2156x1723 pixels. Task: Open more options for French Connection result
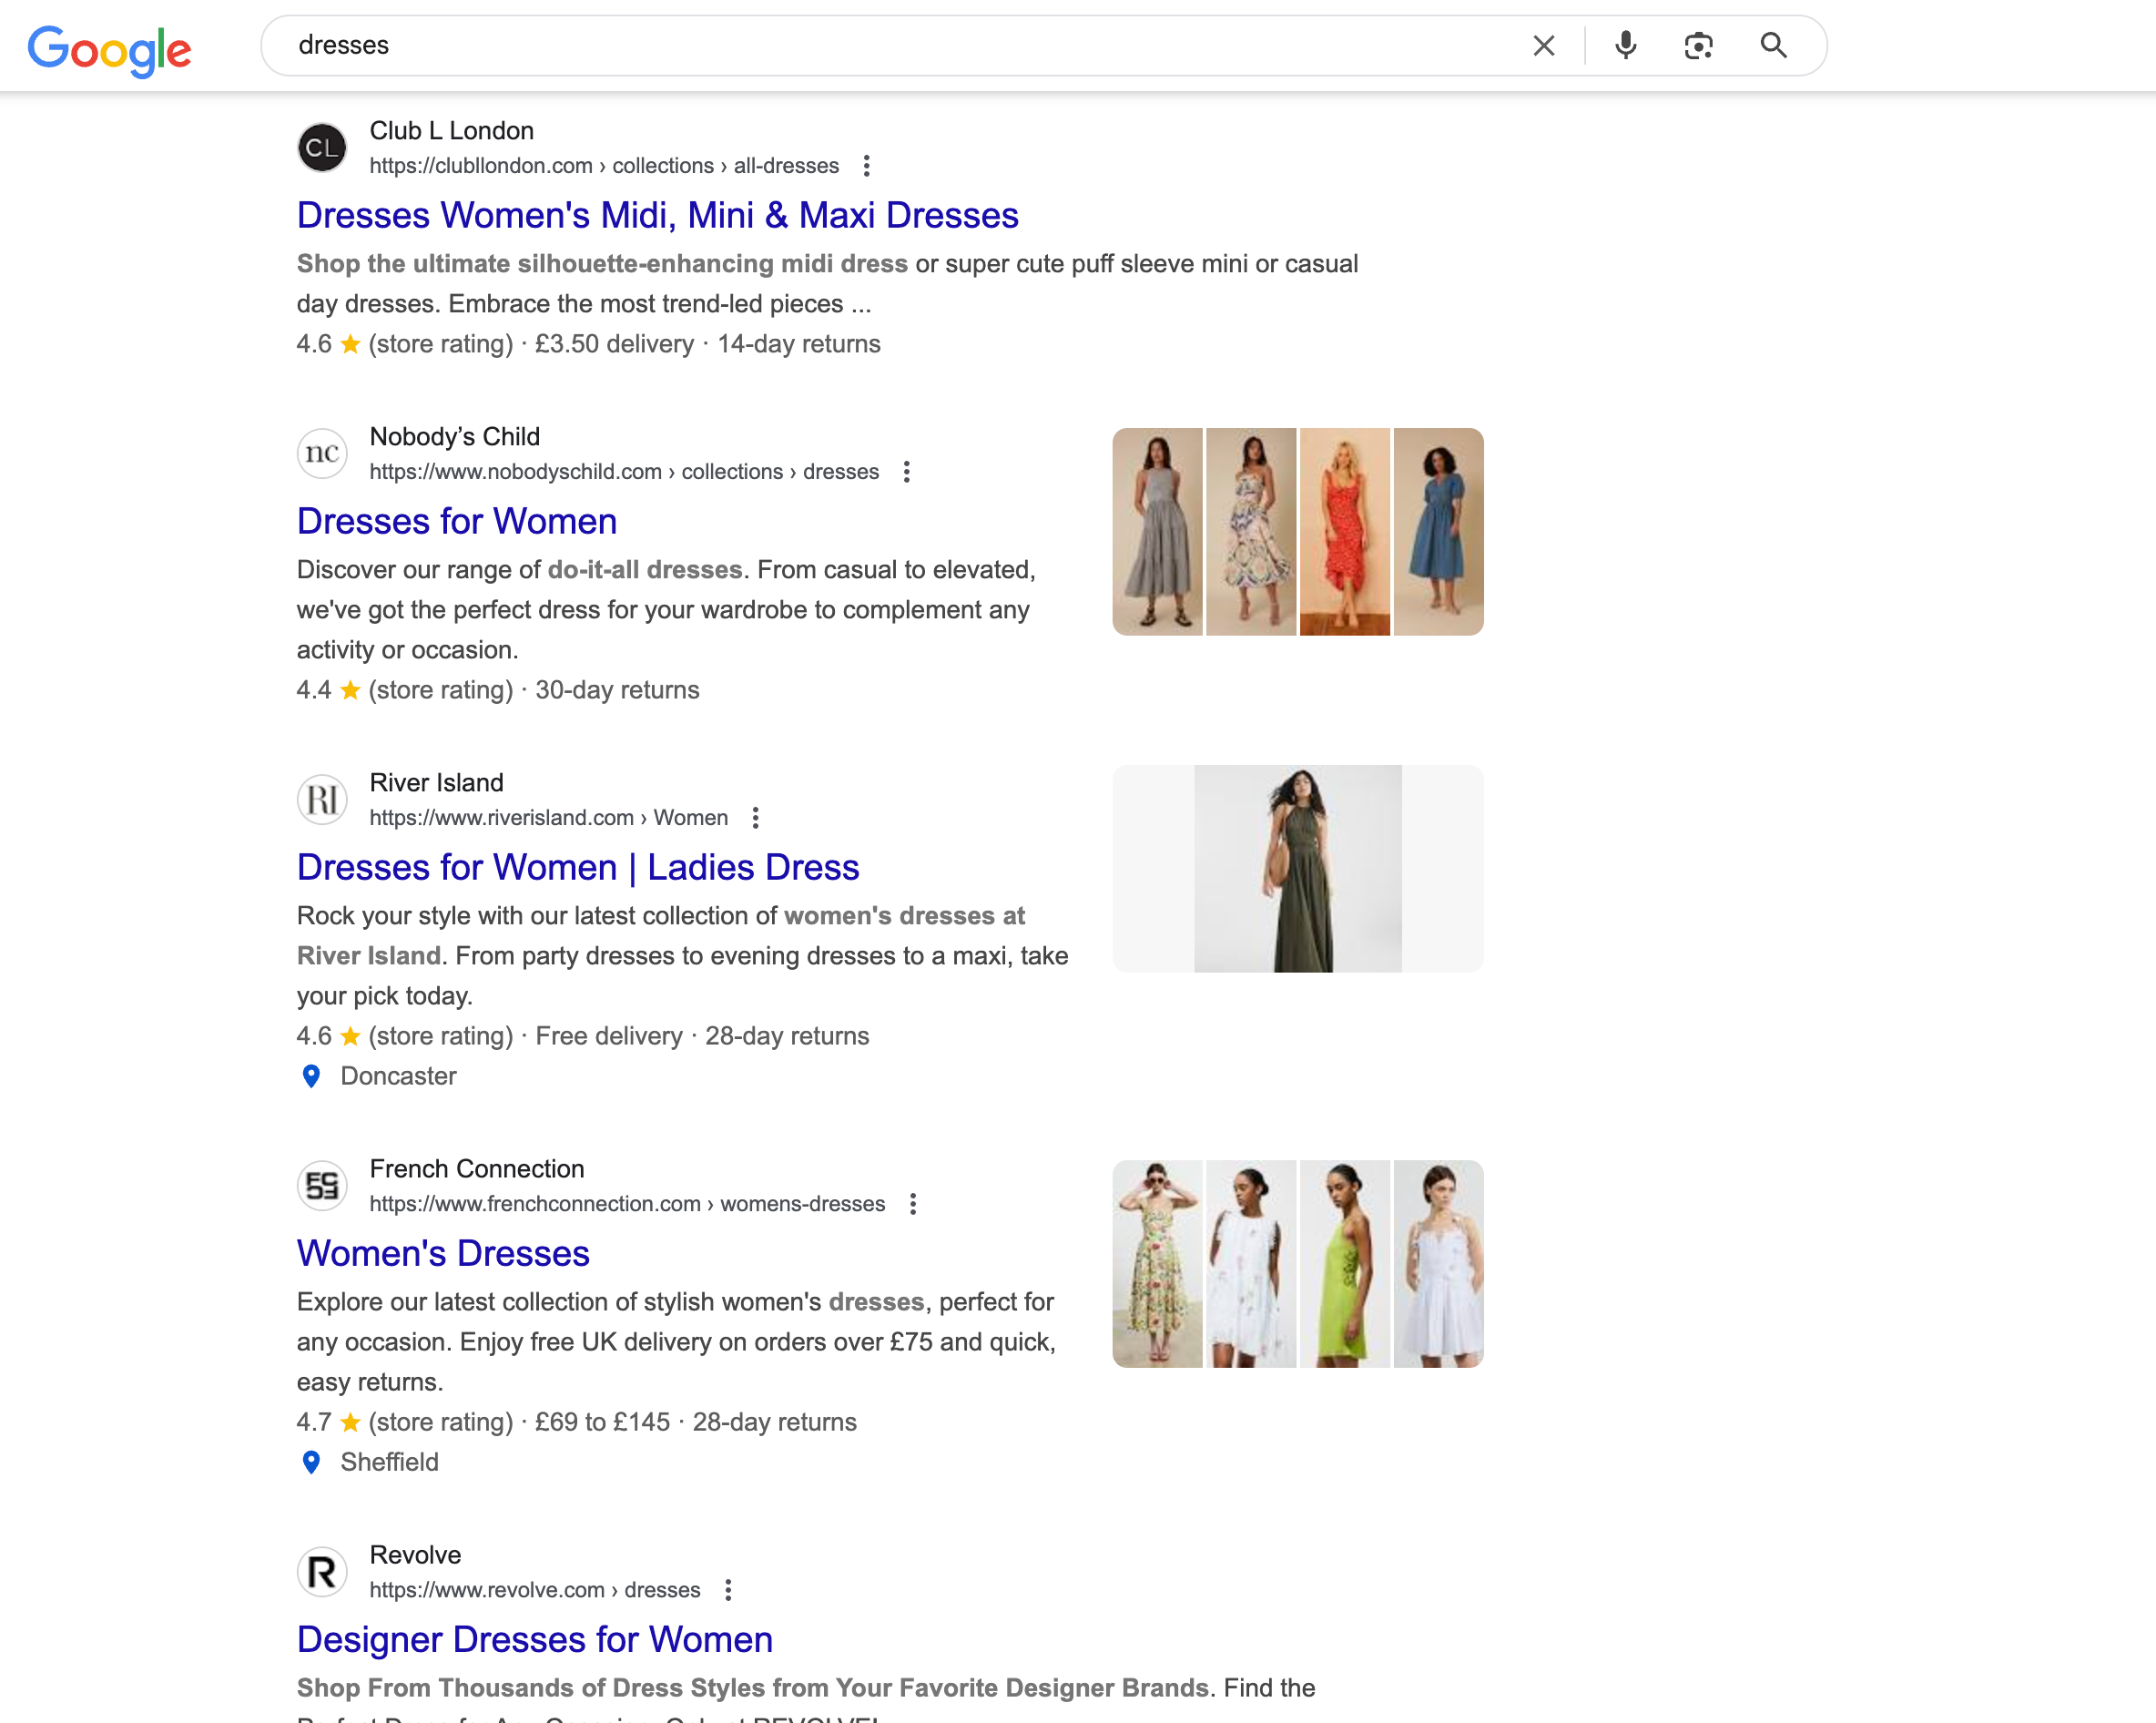912,1204
